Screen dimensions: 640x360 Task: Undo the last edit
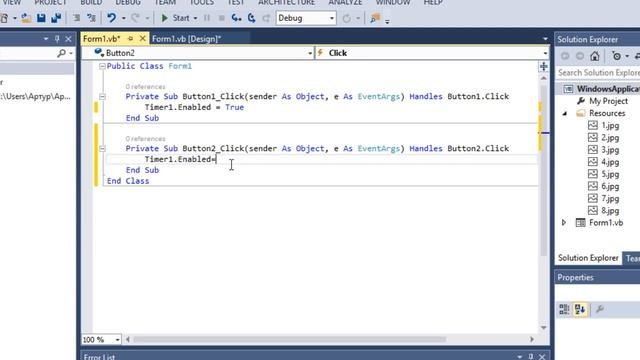click(111, 18)
